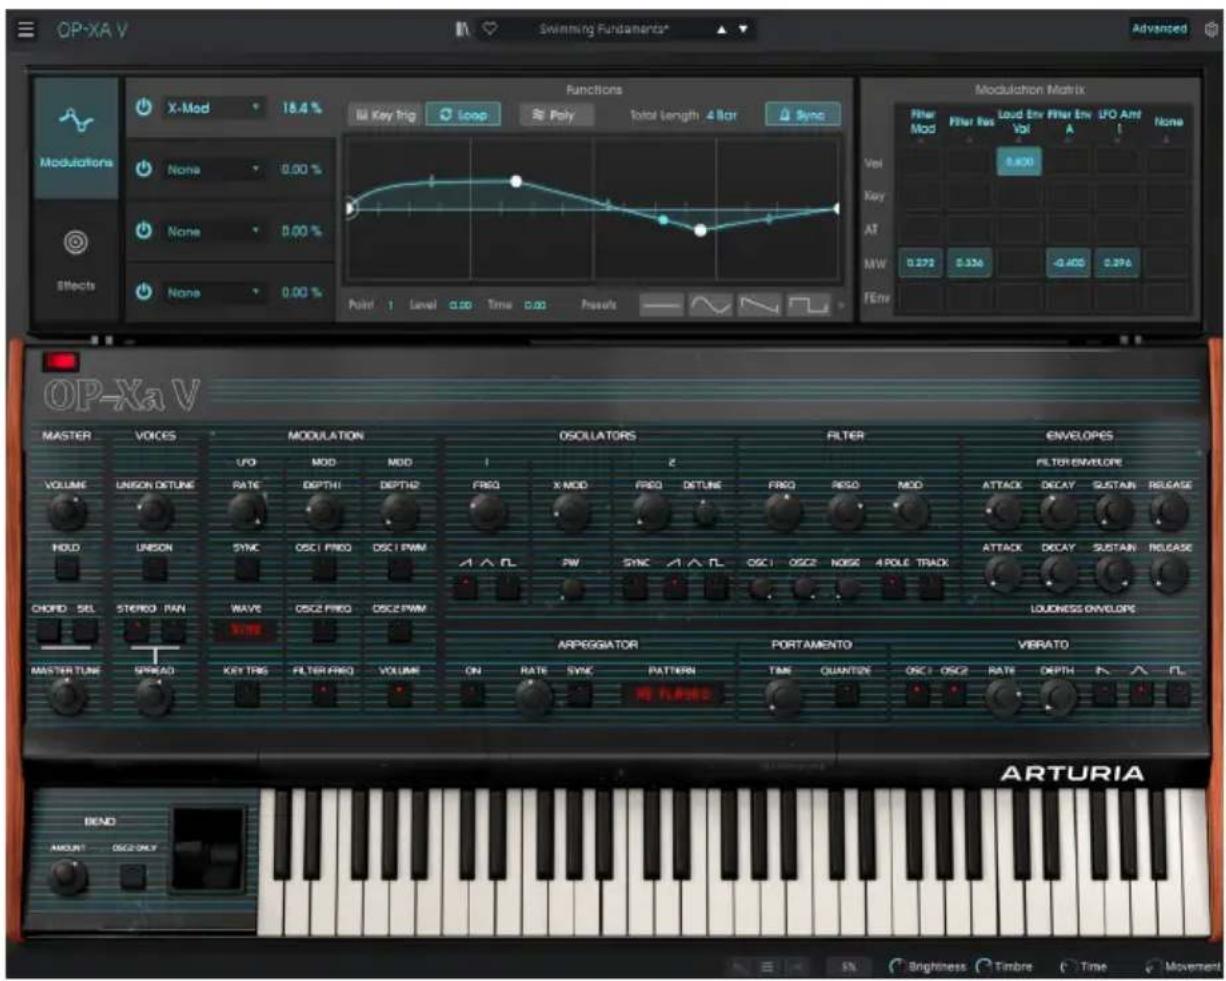Toggle OSC1 FREQ modulation button
1226x981 pixels.
click(323, 569)
